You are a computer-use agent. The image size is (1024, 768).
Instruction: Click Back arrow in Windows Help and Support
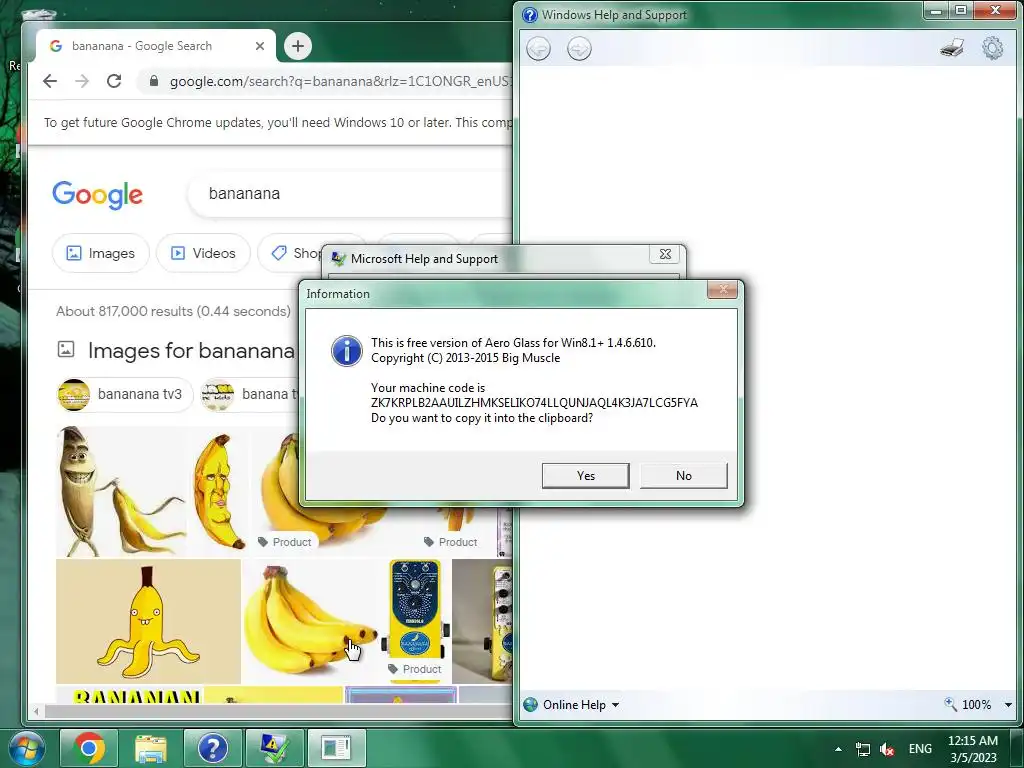pyautogui.click(x=538, y=48)
